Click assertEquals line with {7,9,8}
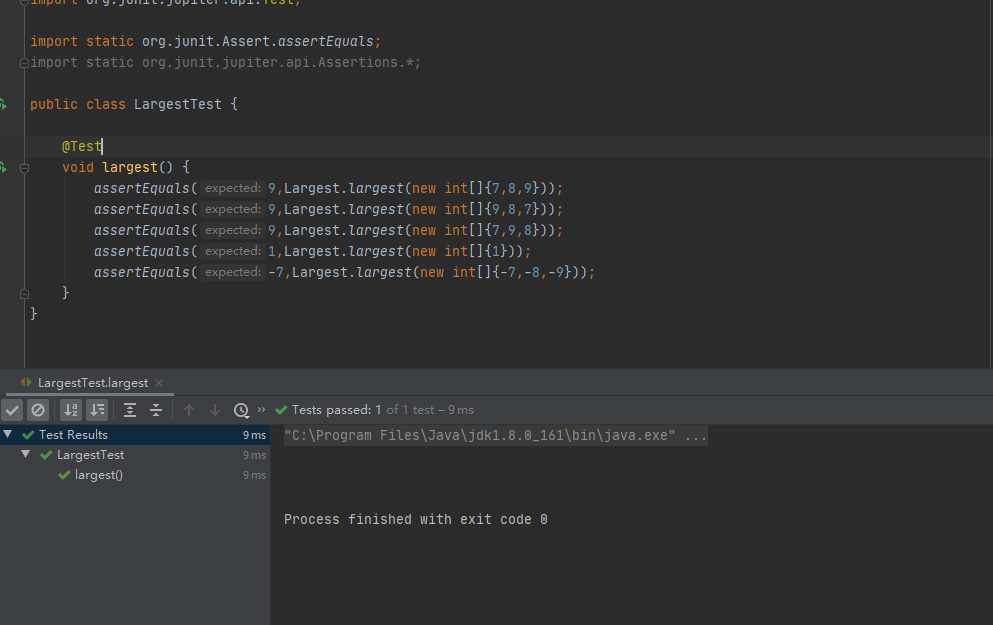The image size is (993, 625). [328, 230]
